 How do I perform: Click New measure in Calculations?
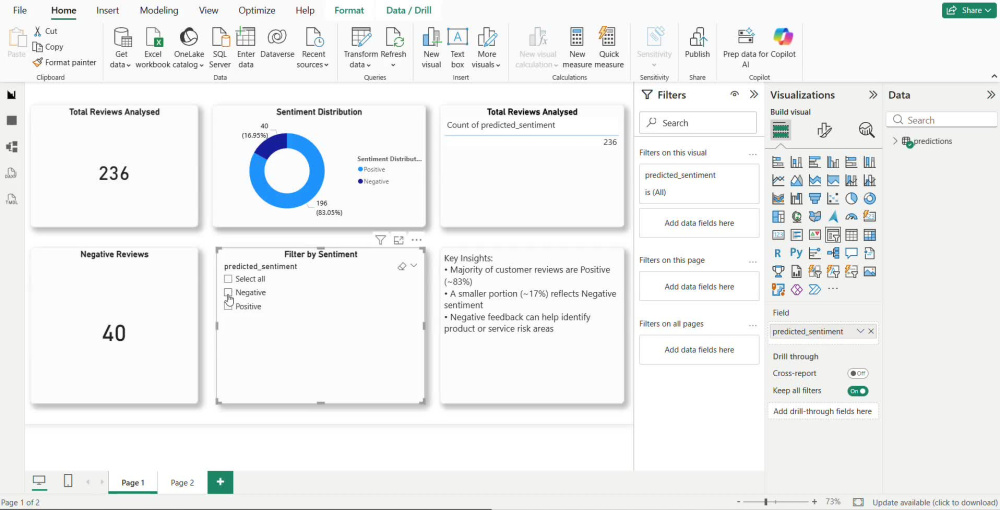pyautogui.click(x=577, y=47)
